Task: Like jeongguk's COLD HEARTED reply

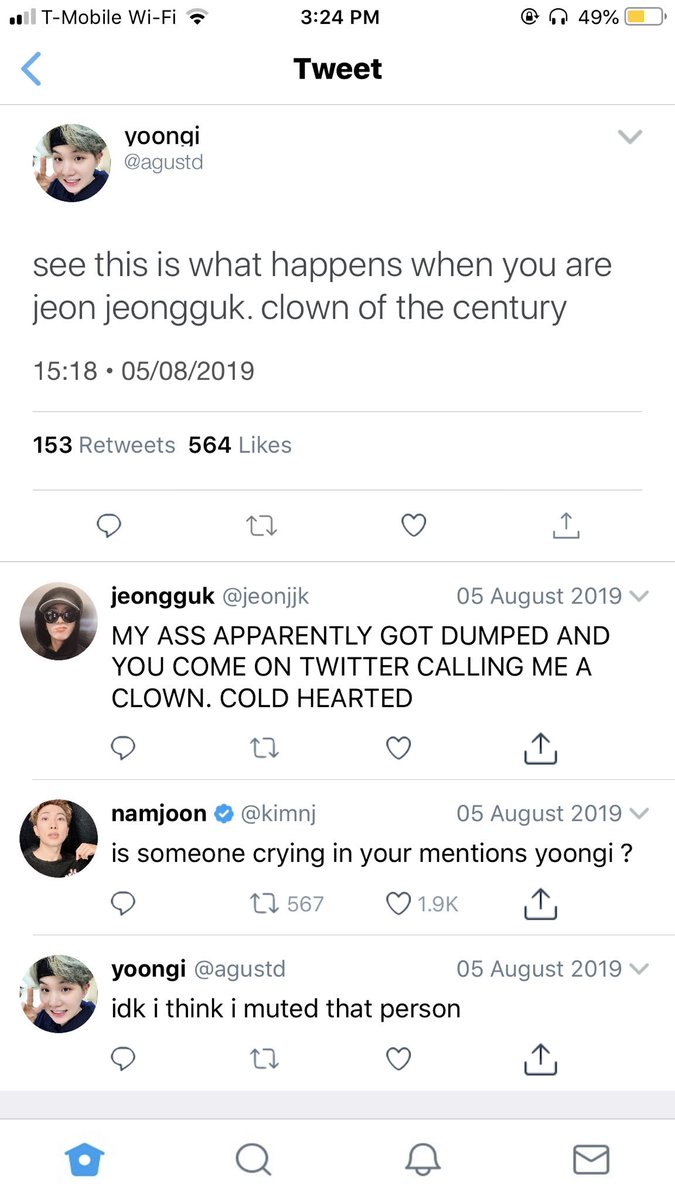Action: tap(399, 748)
